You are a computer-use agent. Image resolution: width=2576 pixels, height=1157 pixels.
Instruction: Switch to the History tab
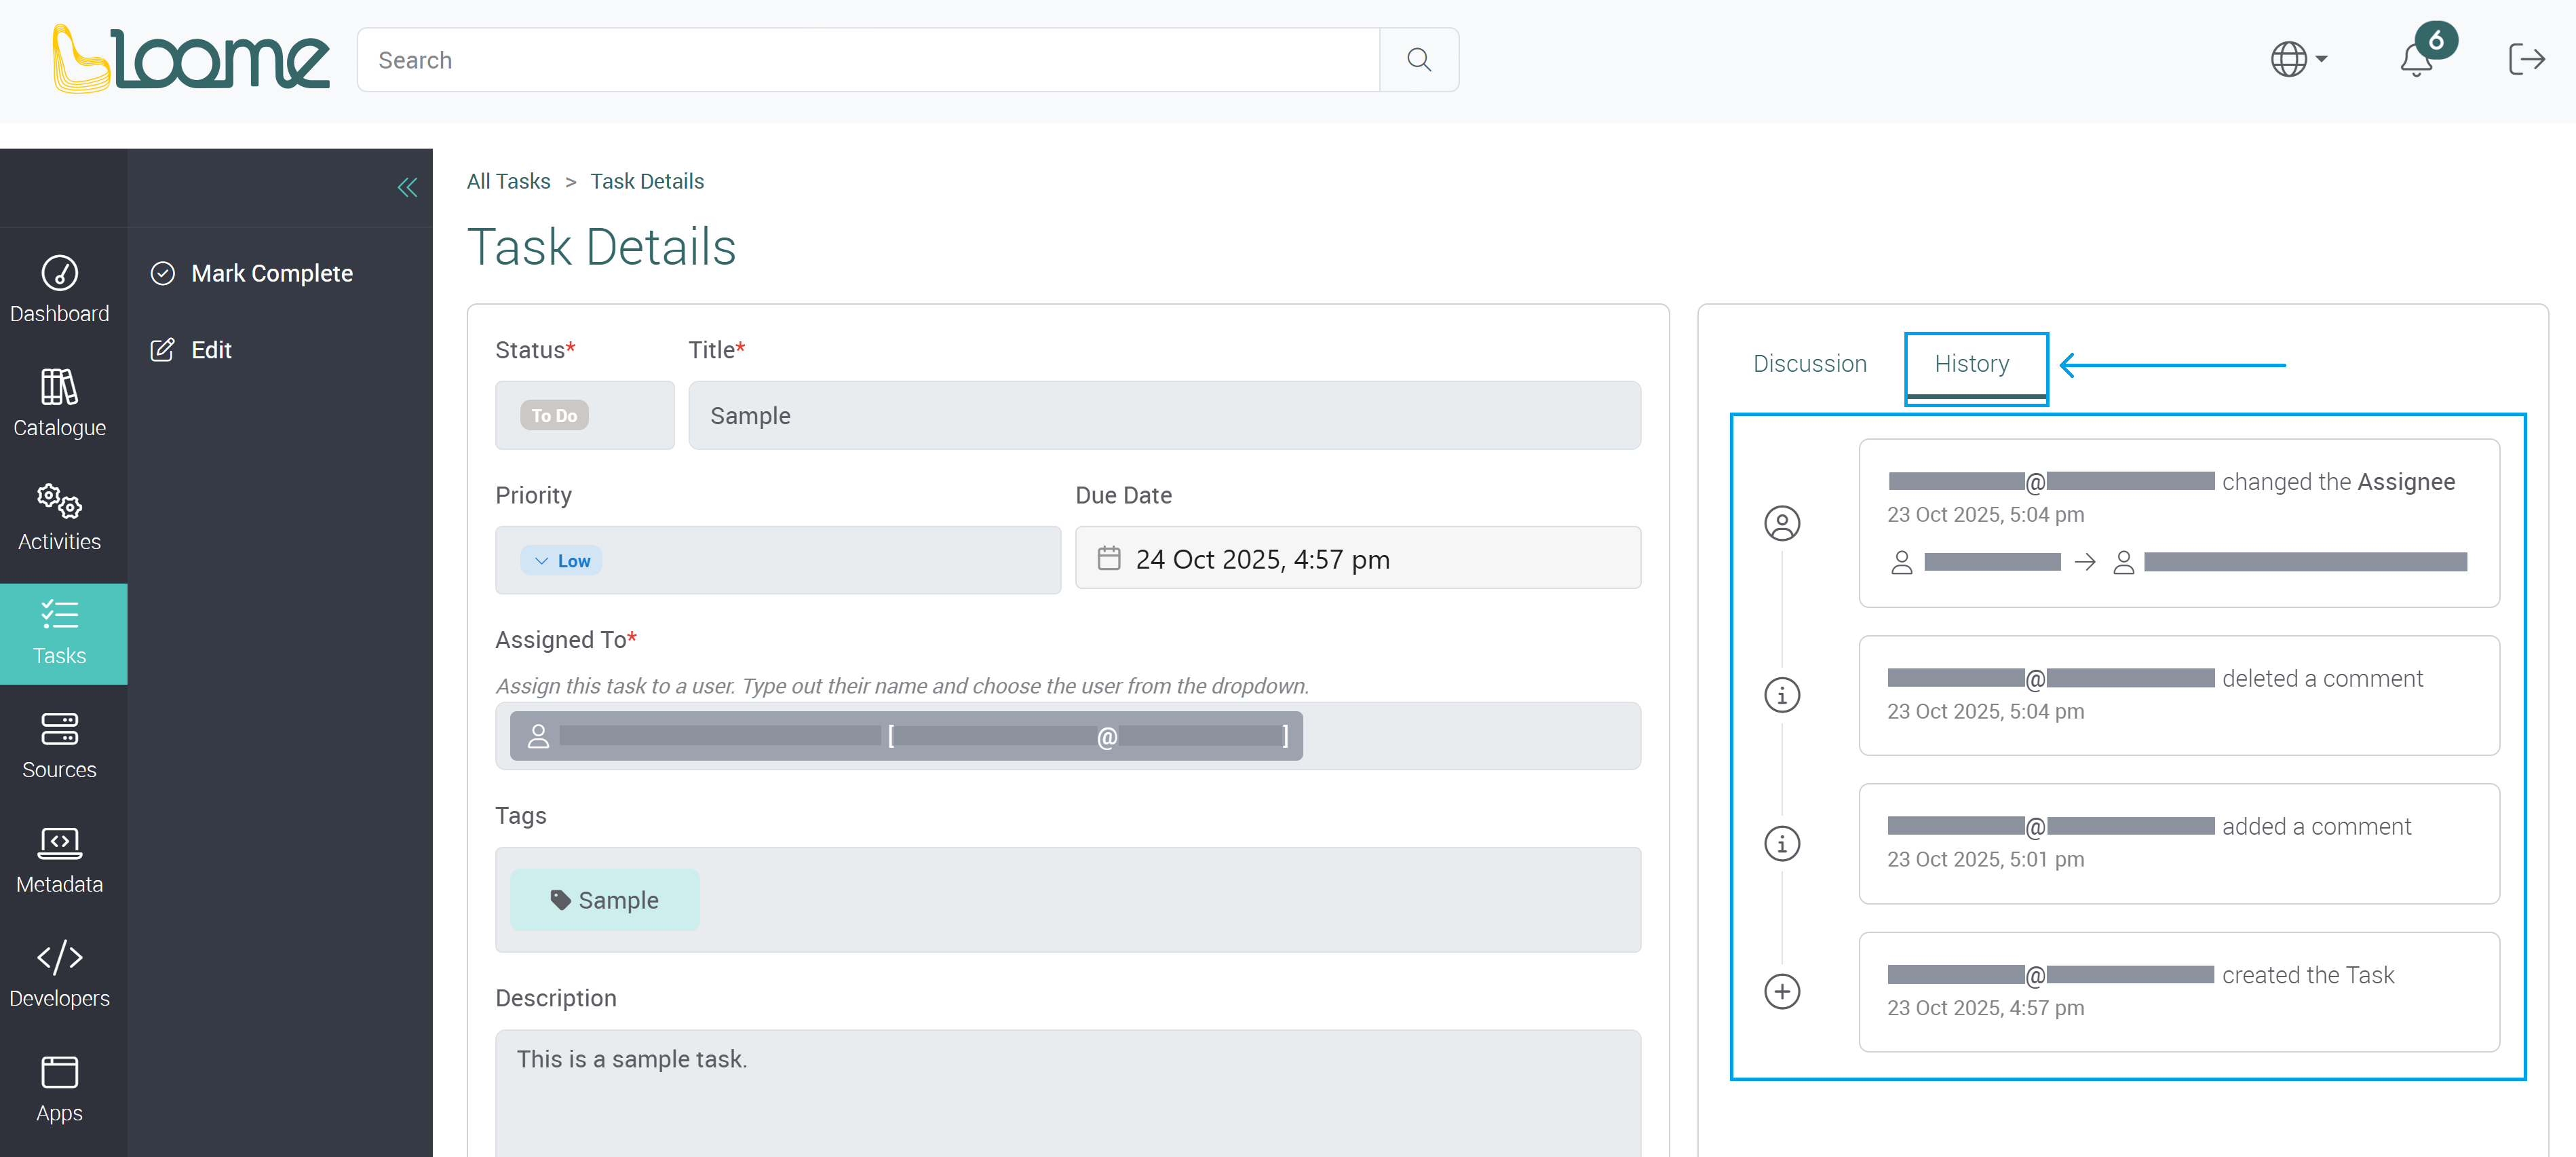[1973, 364]
